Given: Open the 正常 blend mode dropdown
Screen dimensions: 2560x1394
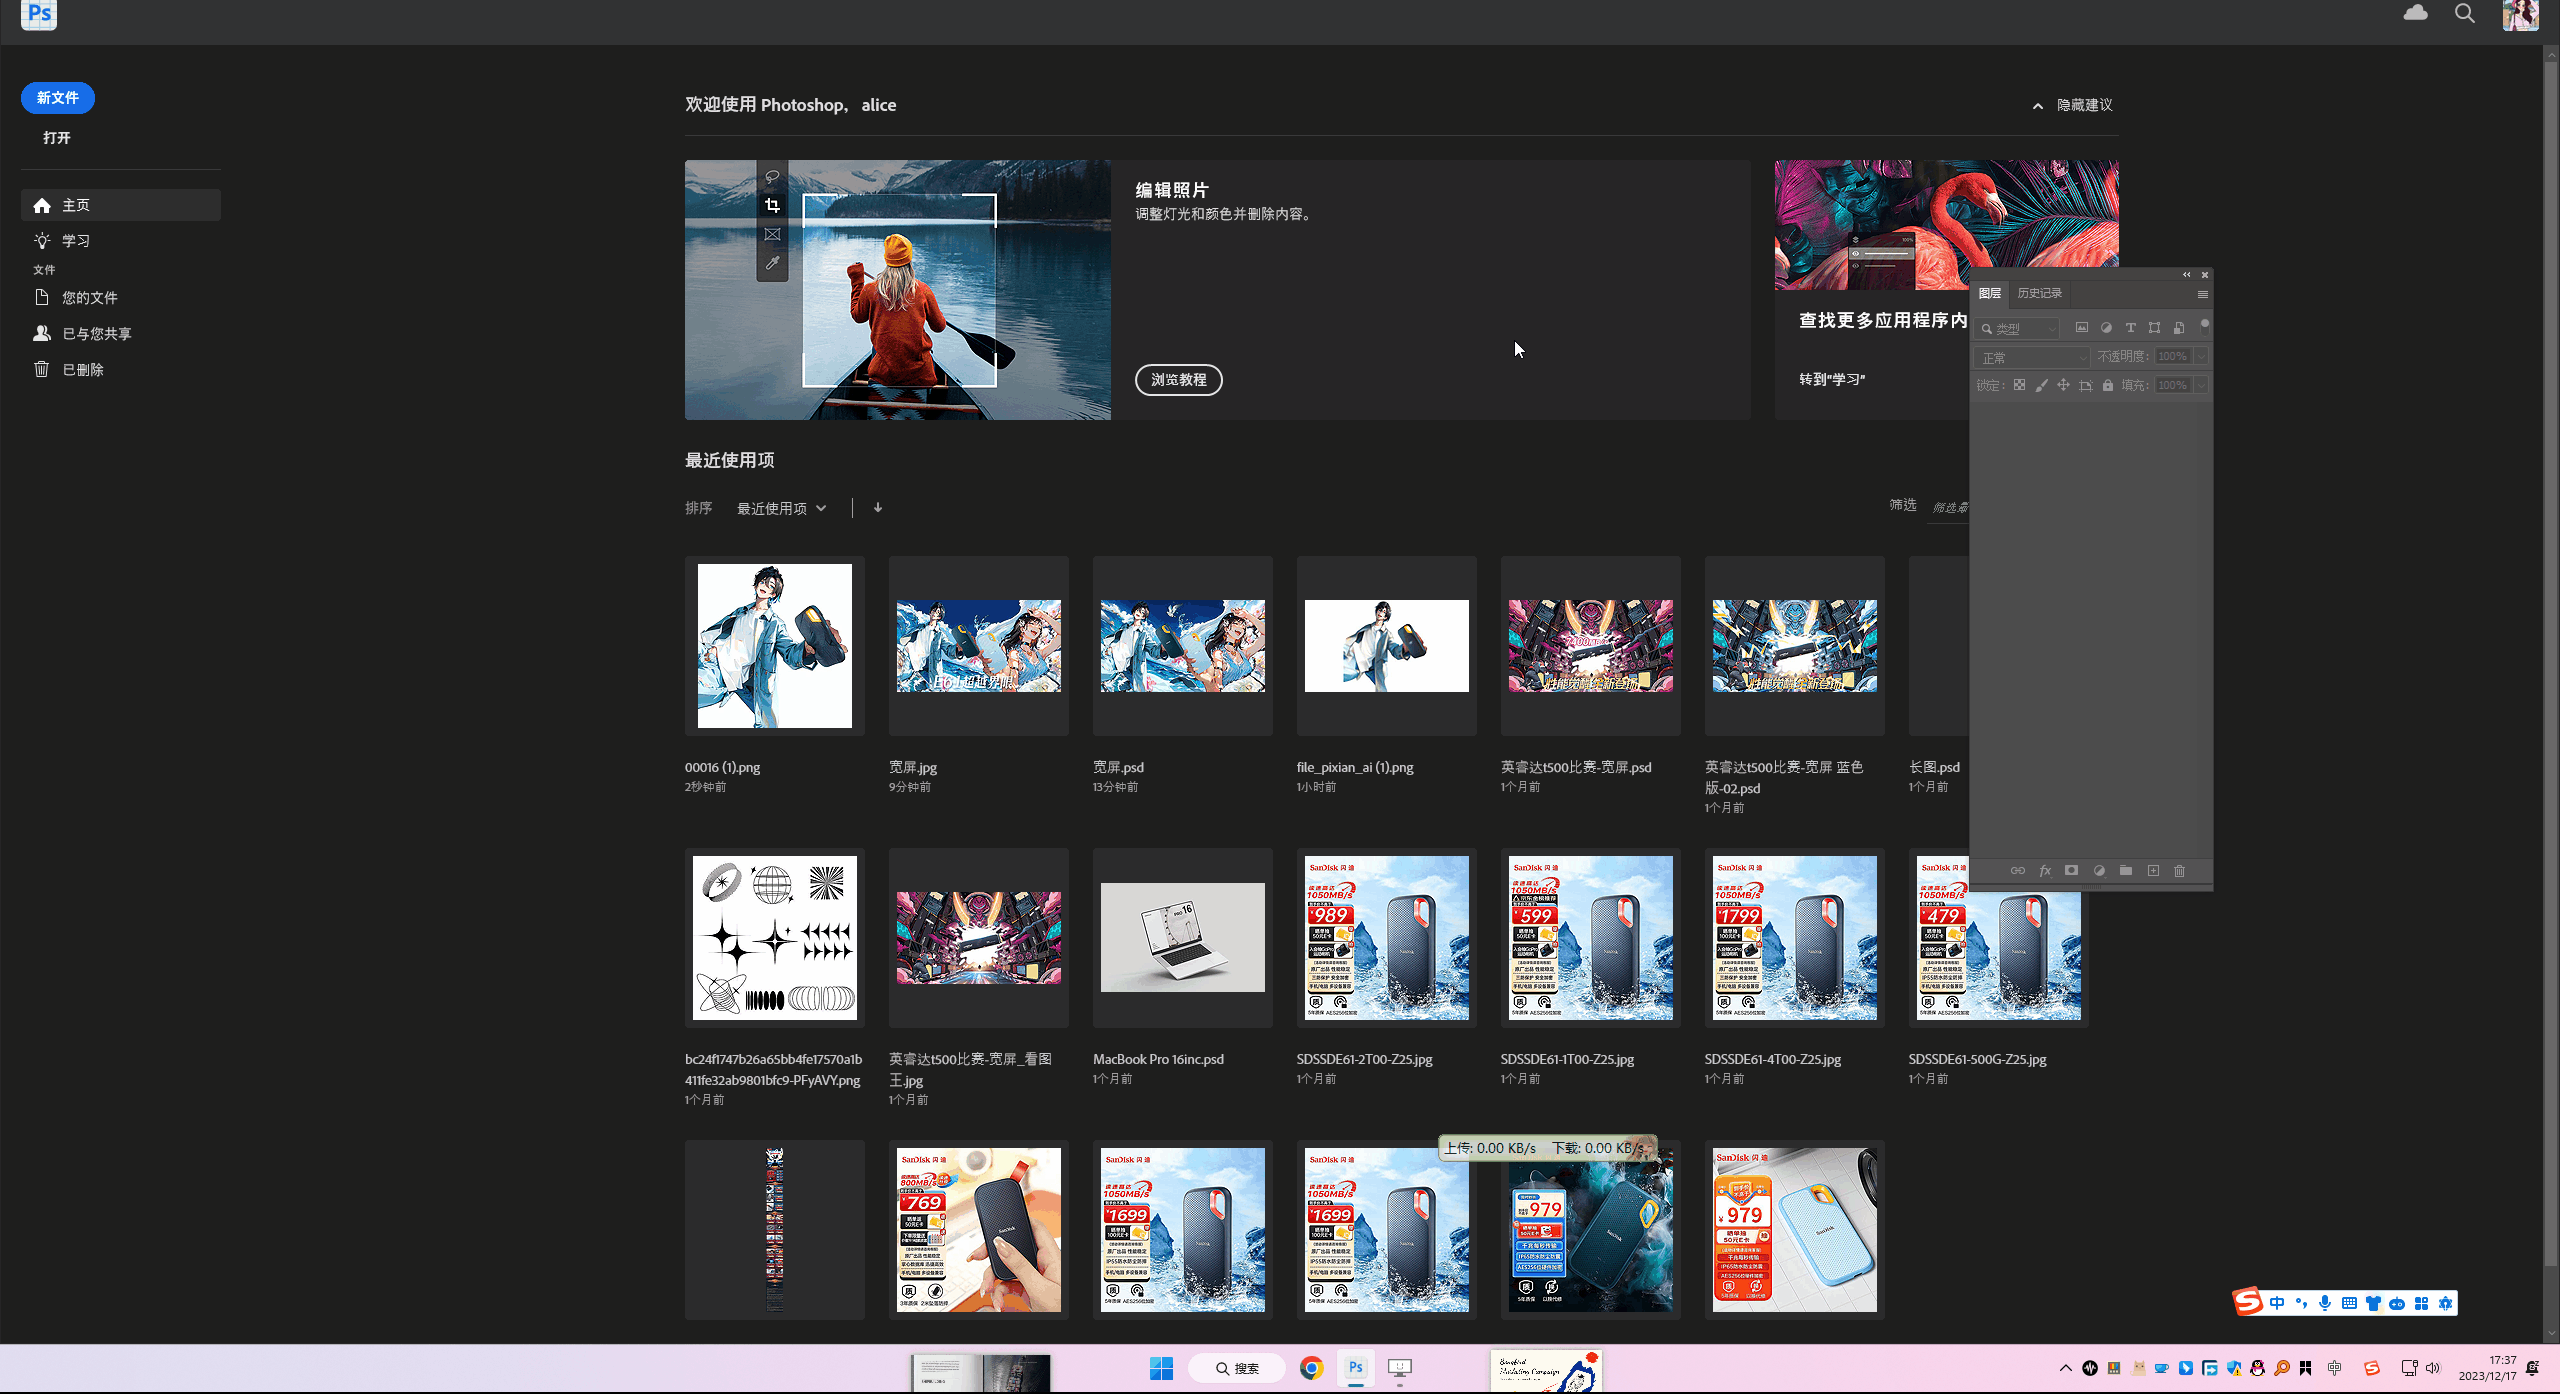Looking at the screenshot, I should tap(2032, 357).
